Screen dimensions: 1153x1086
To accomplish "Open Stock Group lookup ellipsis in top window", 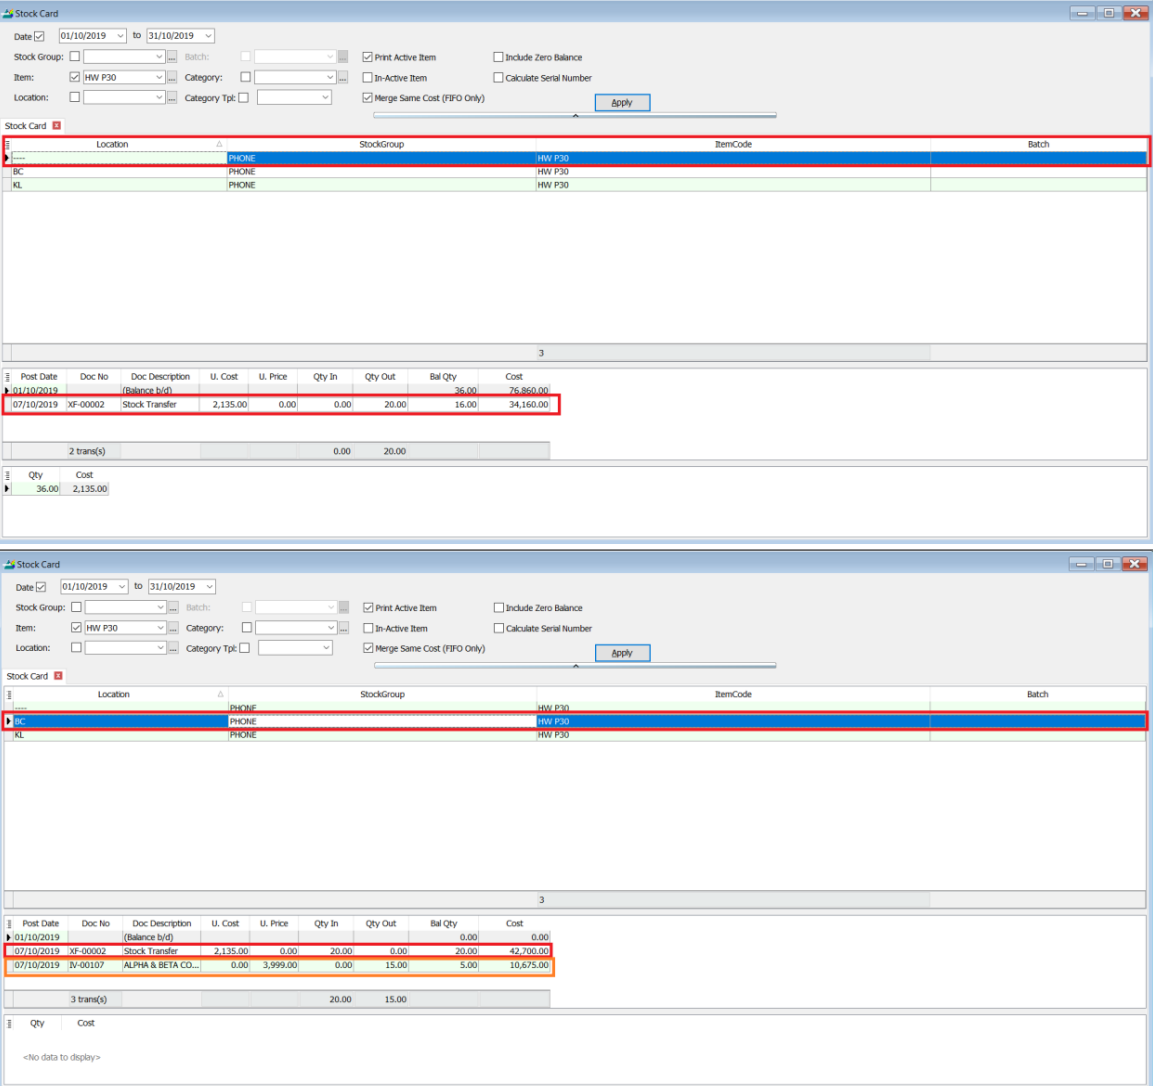I will point(172,57).
